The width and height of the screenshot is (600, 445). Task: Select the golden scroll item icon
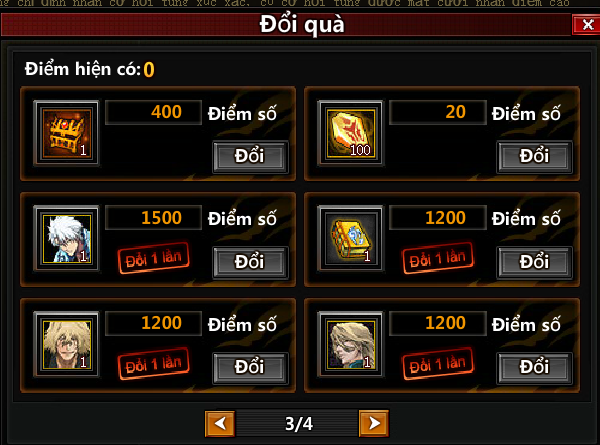[351, 133]
